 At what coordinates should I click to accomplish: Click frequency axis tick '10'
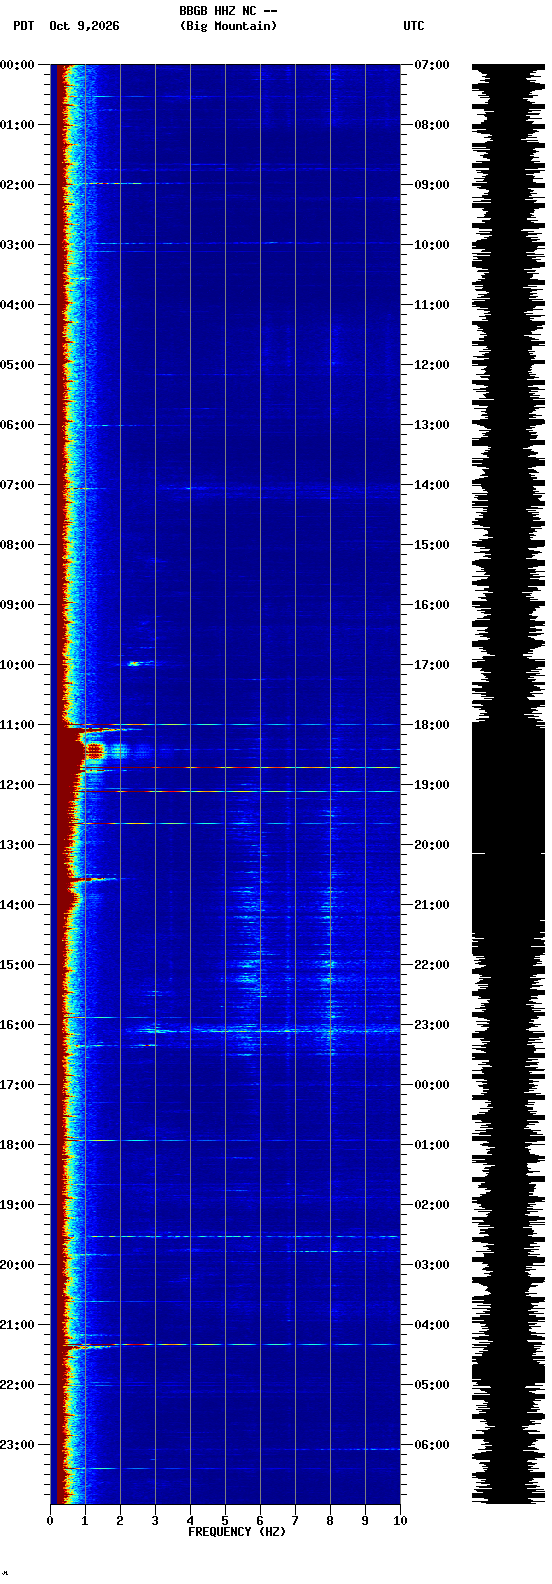[x=400, y=1521]
